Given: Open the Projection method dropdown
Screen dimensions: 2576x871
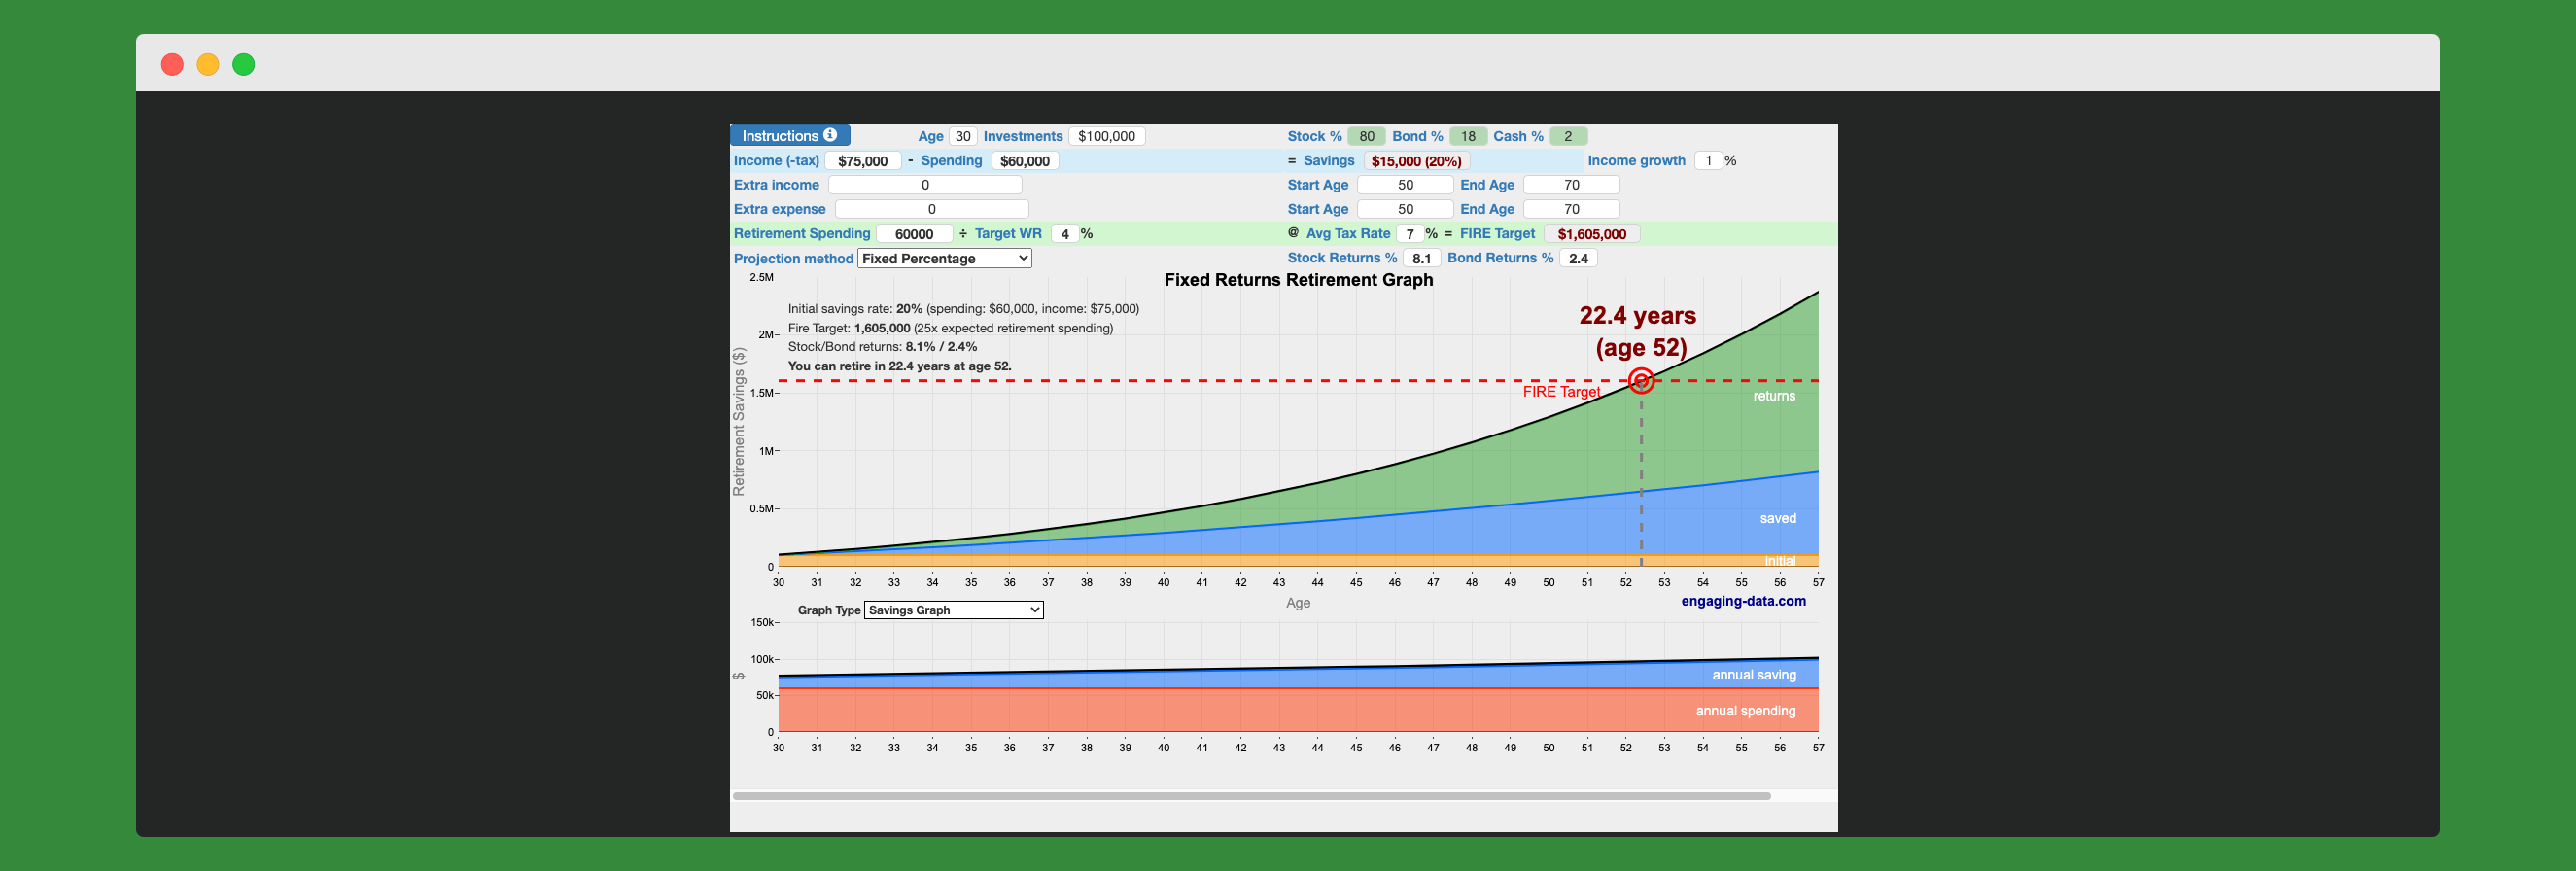Looking at the screenshot, I should (x=944, y=258).
